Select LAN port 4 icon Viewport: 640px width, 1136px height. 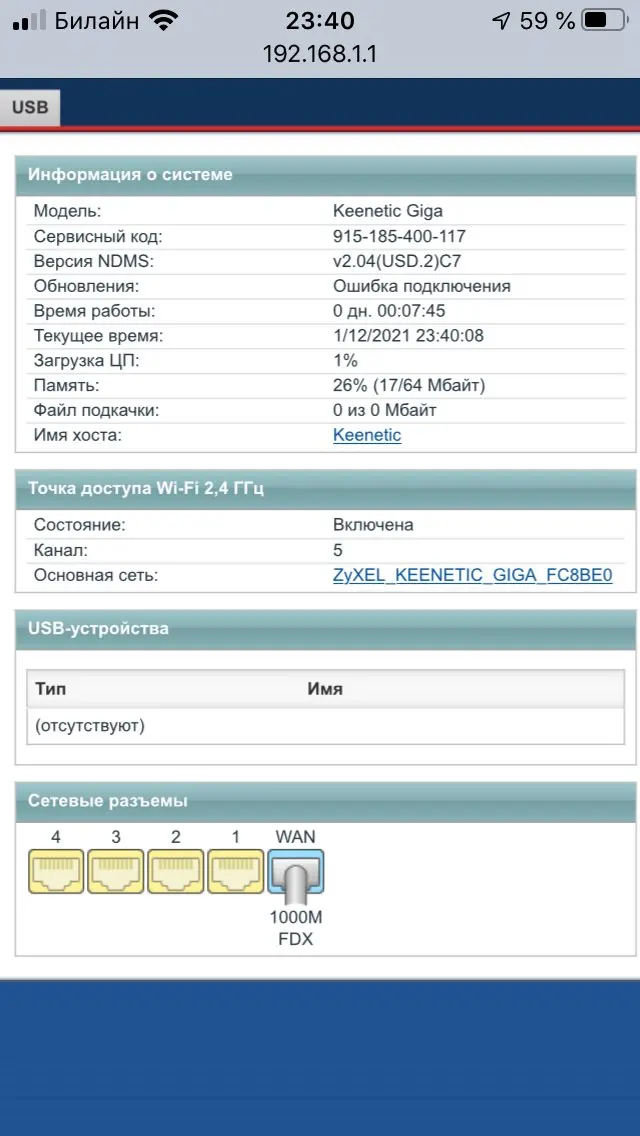tap(56, 872)
